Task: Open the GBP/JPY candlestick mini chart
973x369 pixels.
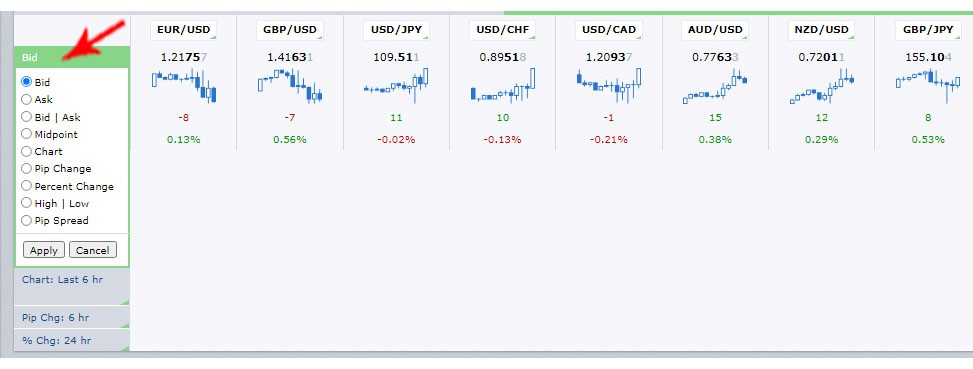Action: (928, 86)
